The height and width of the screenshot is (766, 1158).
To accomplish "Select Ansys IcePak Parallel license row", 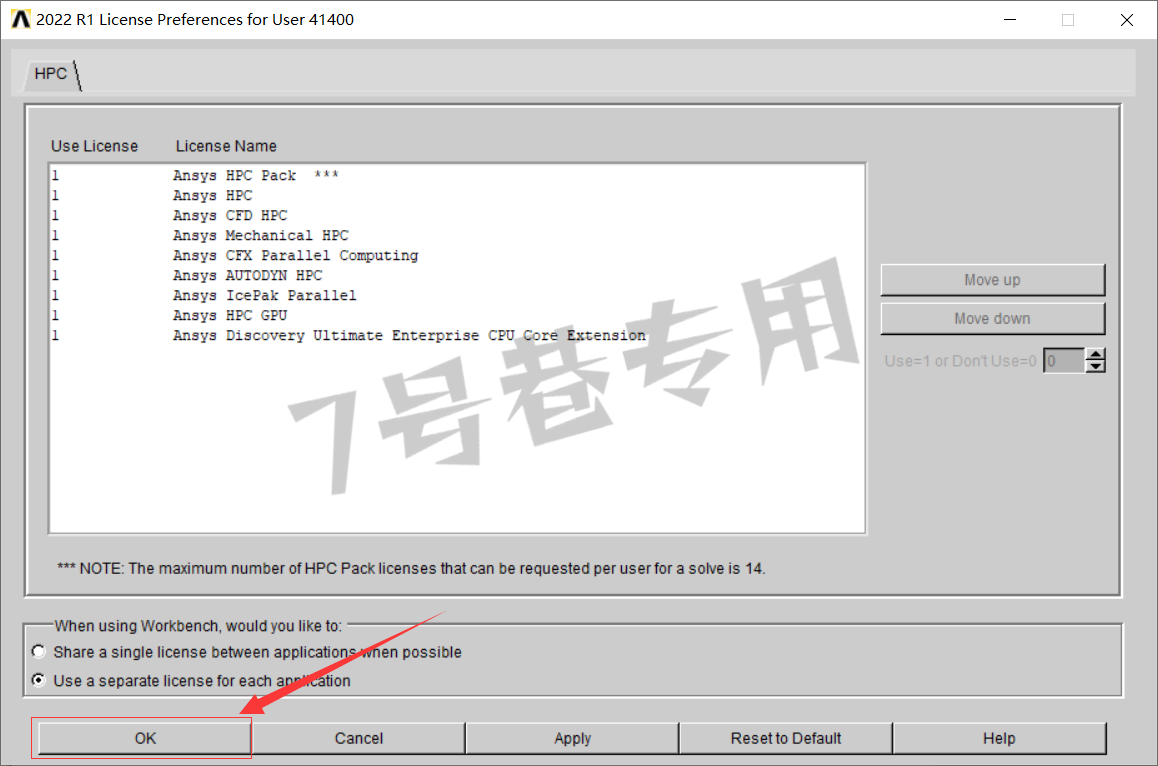I will (x=456, y=295).
